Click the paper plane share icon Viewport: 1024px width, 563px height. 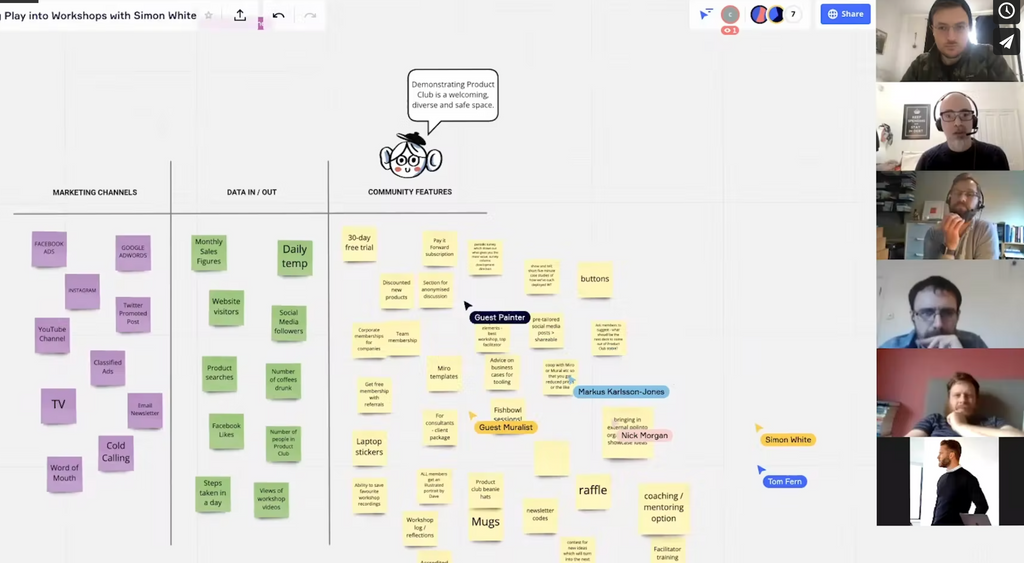[1006, 41]
